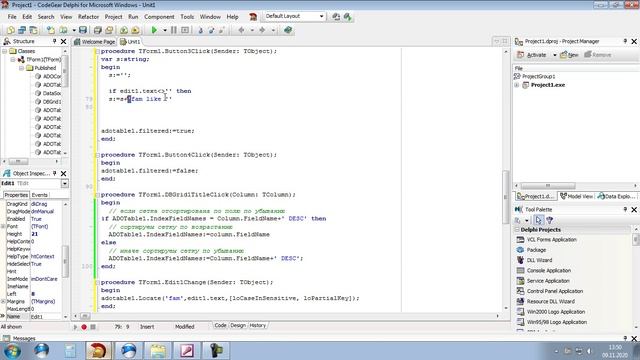Collapse the Published tree node
The height and width of the screenshot is (360, 640).
tap(22, 68)
